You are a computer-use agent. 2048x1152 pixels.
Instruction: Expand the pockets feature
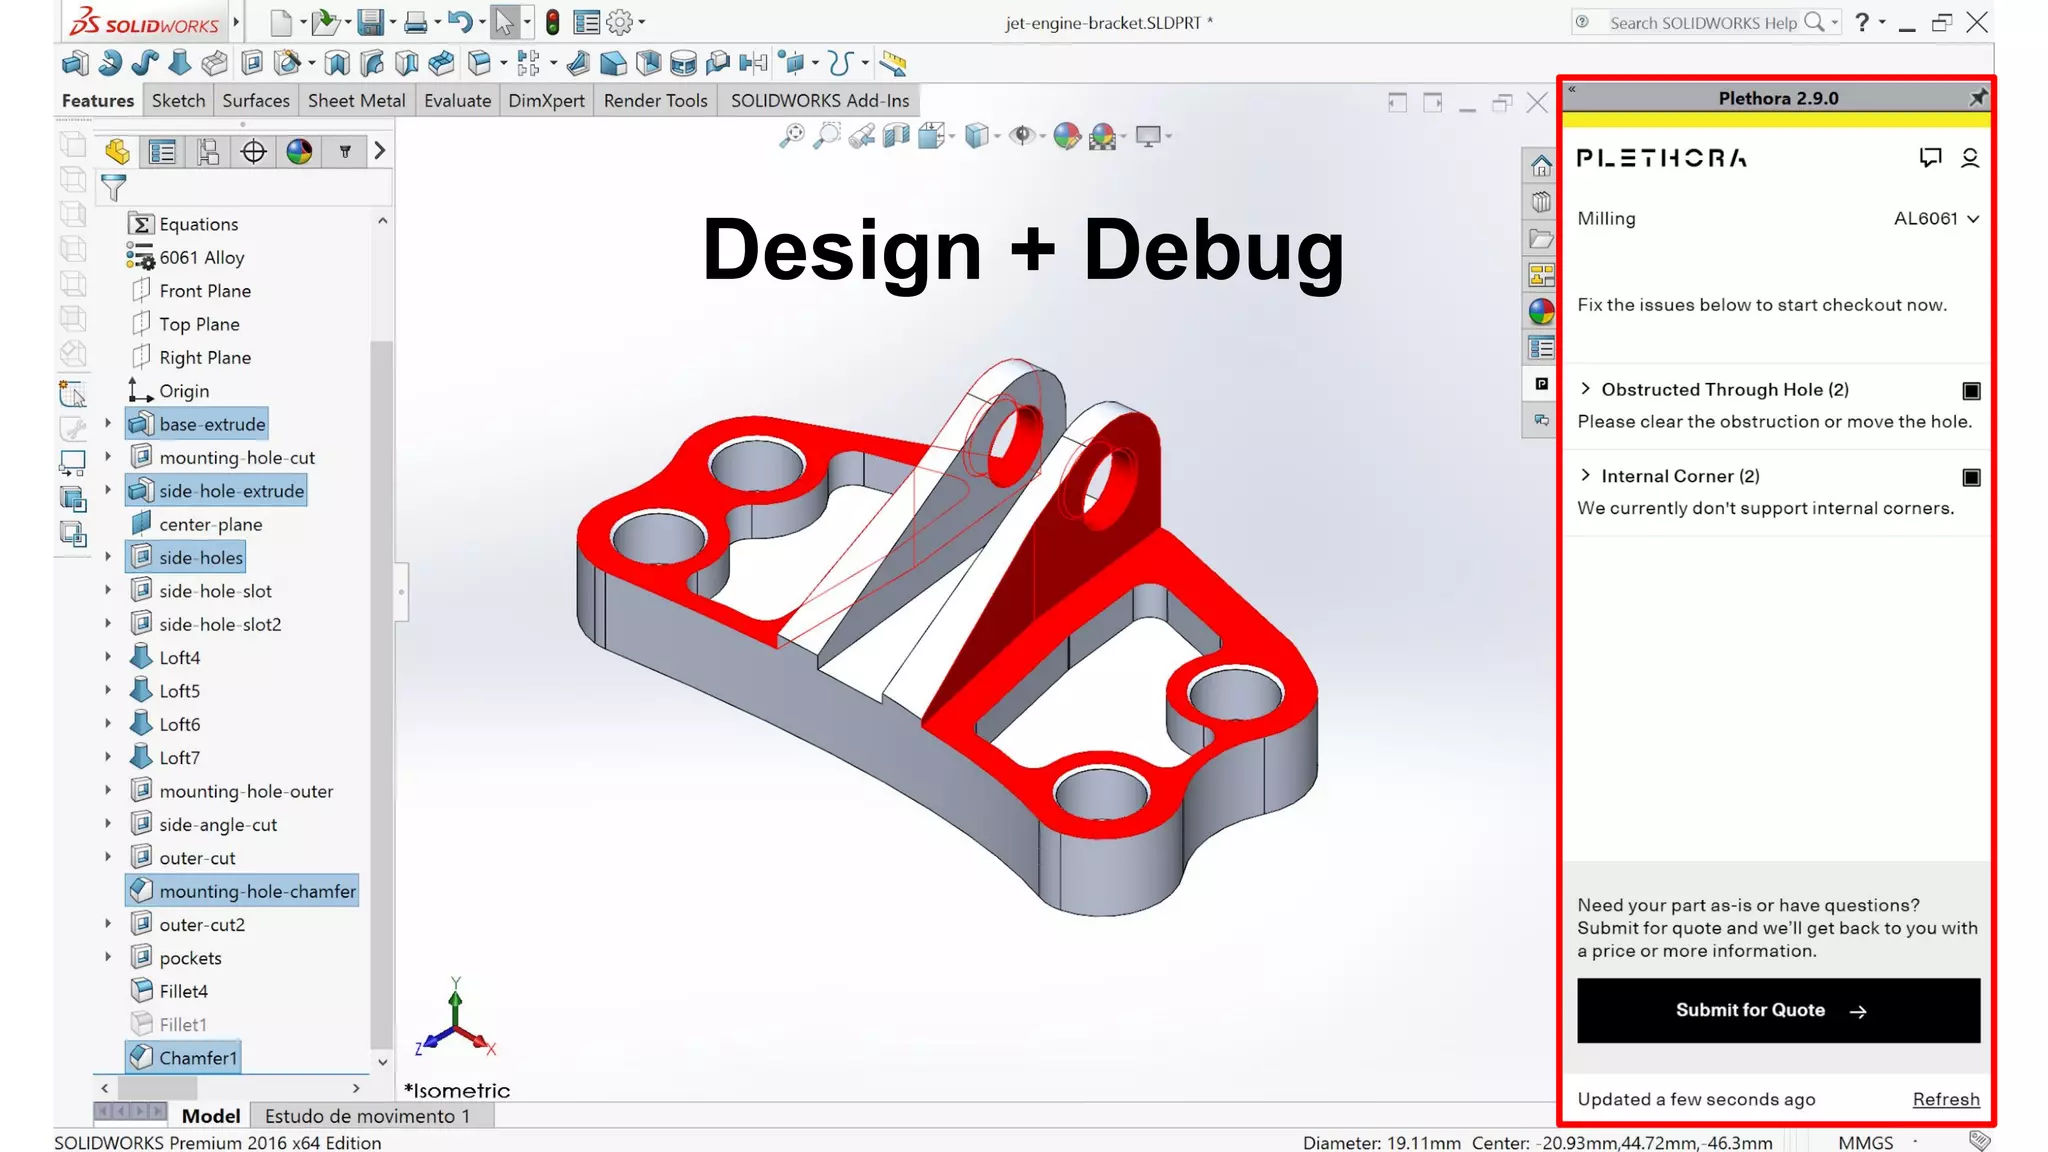[x=108, y=957]
